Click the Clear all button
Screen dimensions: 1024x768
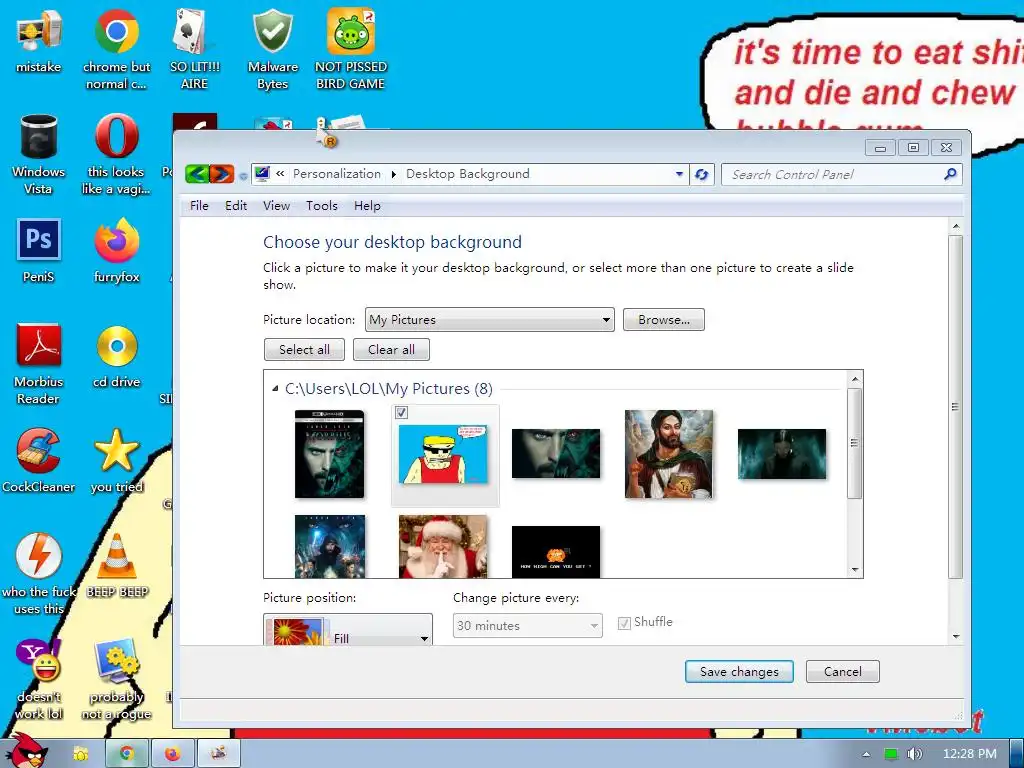[391, 349]
